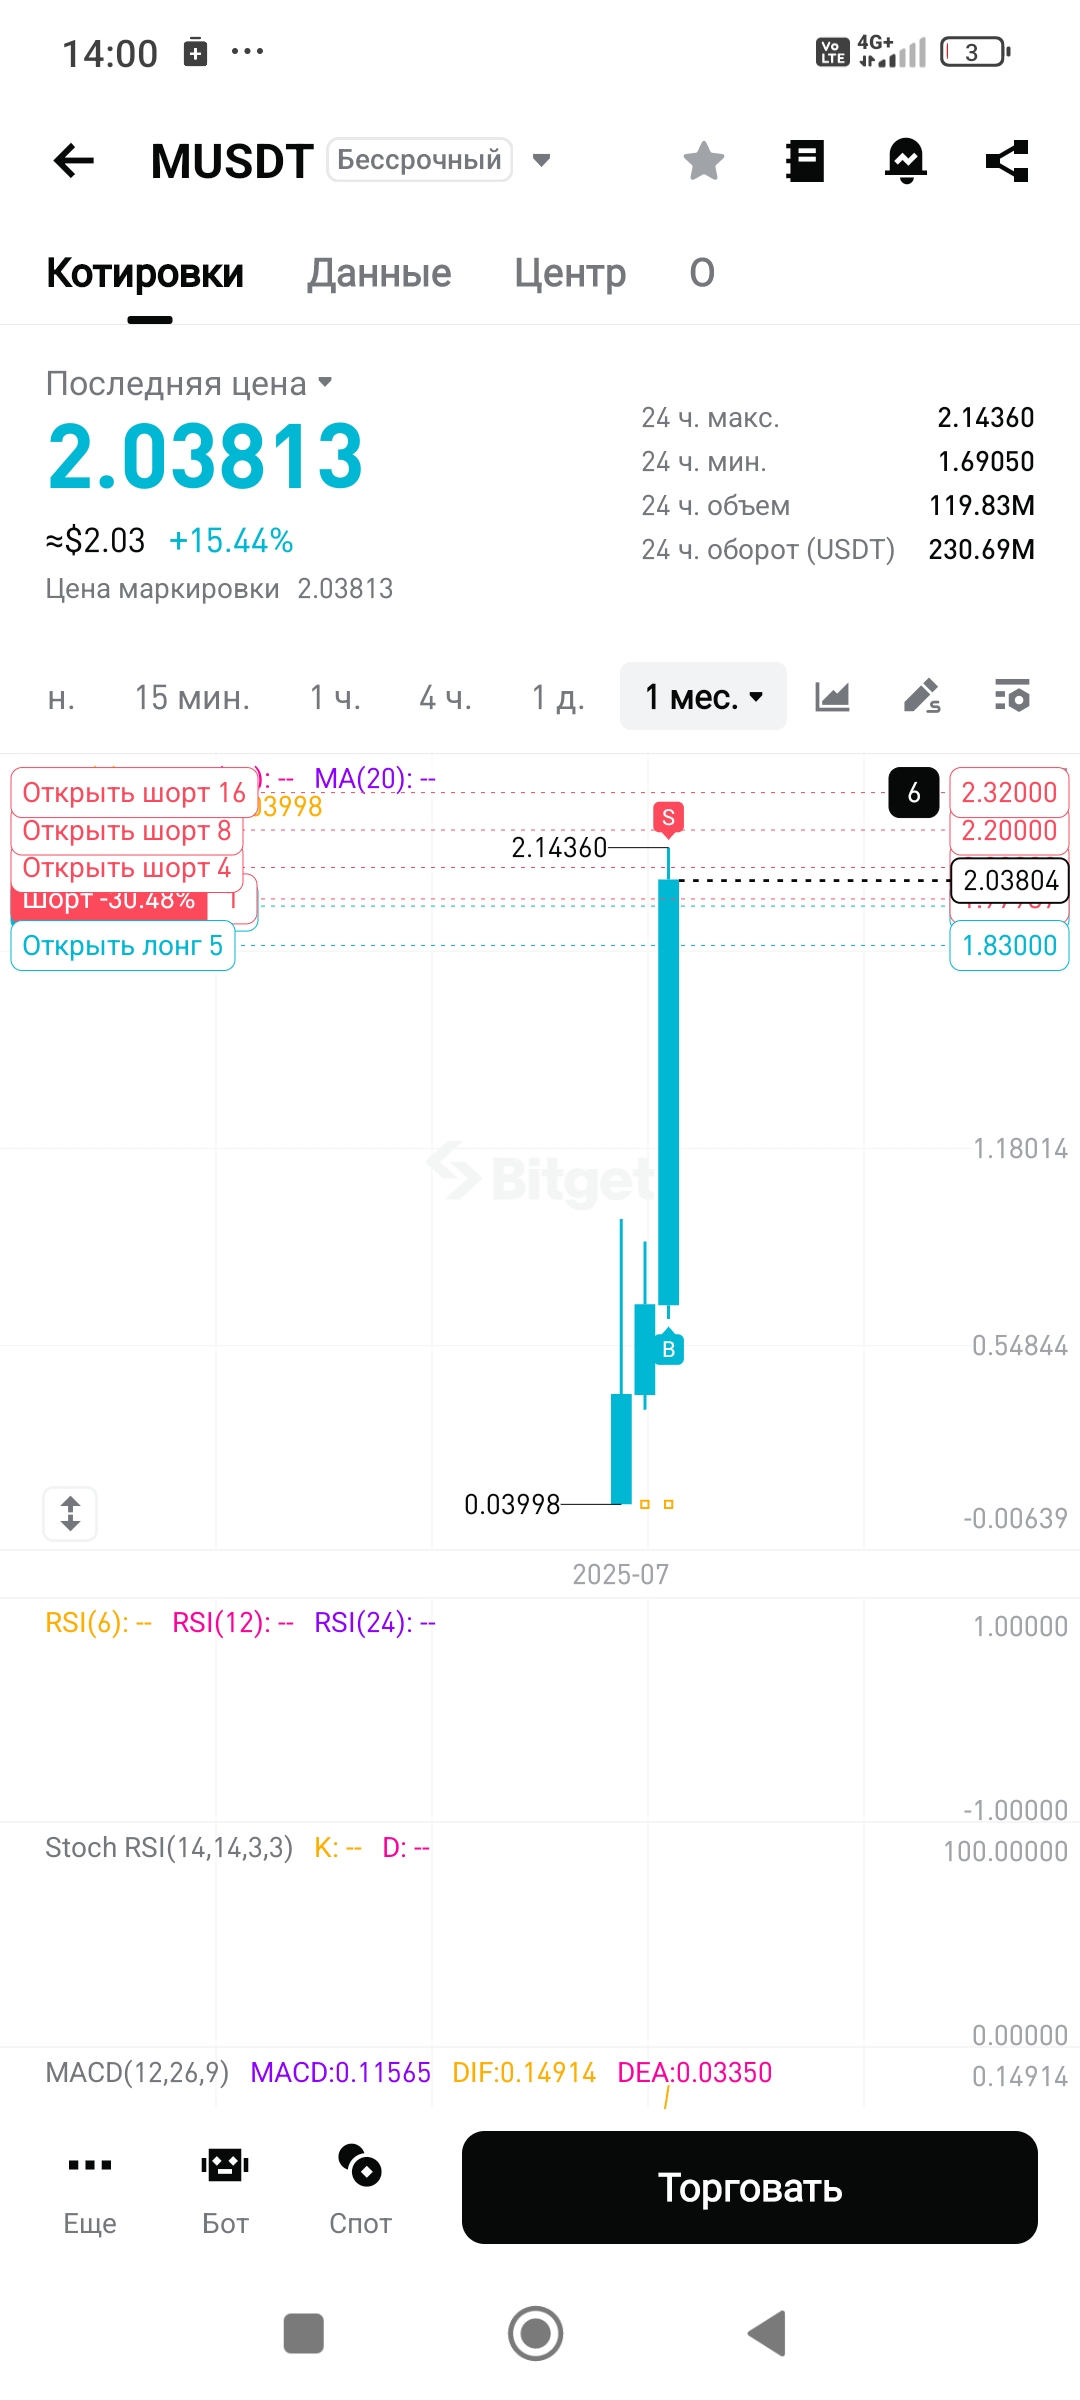Open the price alert bell icon
This screenshot has height=2400, width=1080.
(906, 160)
